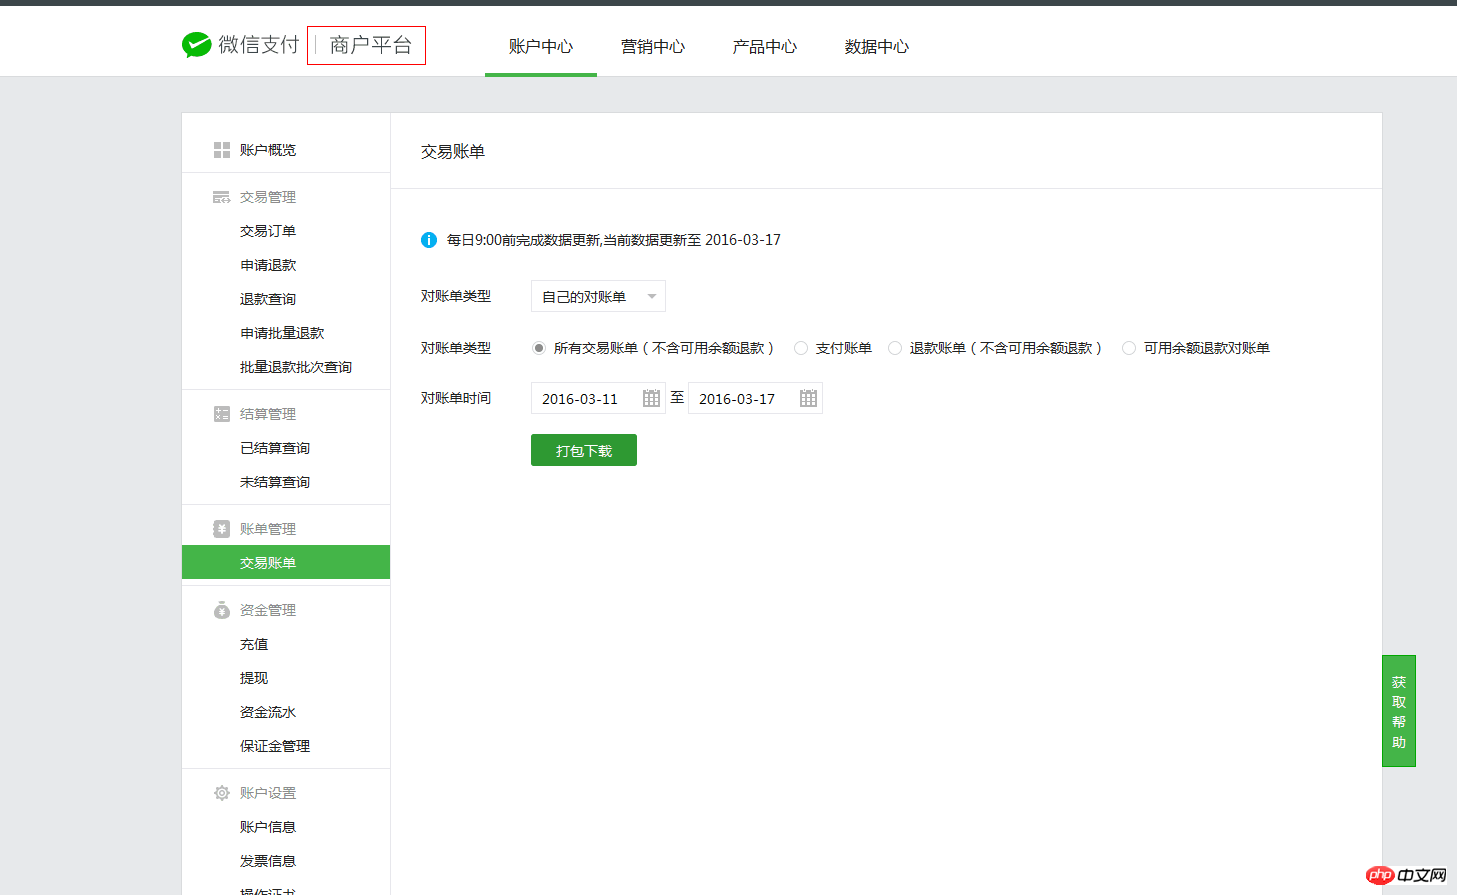1457x895 pixels.
Task: Click the 账单管理 section icon
Action: coord(222,529)
